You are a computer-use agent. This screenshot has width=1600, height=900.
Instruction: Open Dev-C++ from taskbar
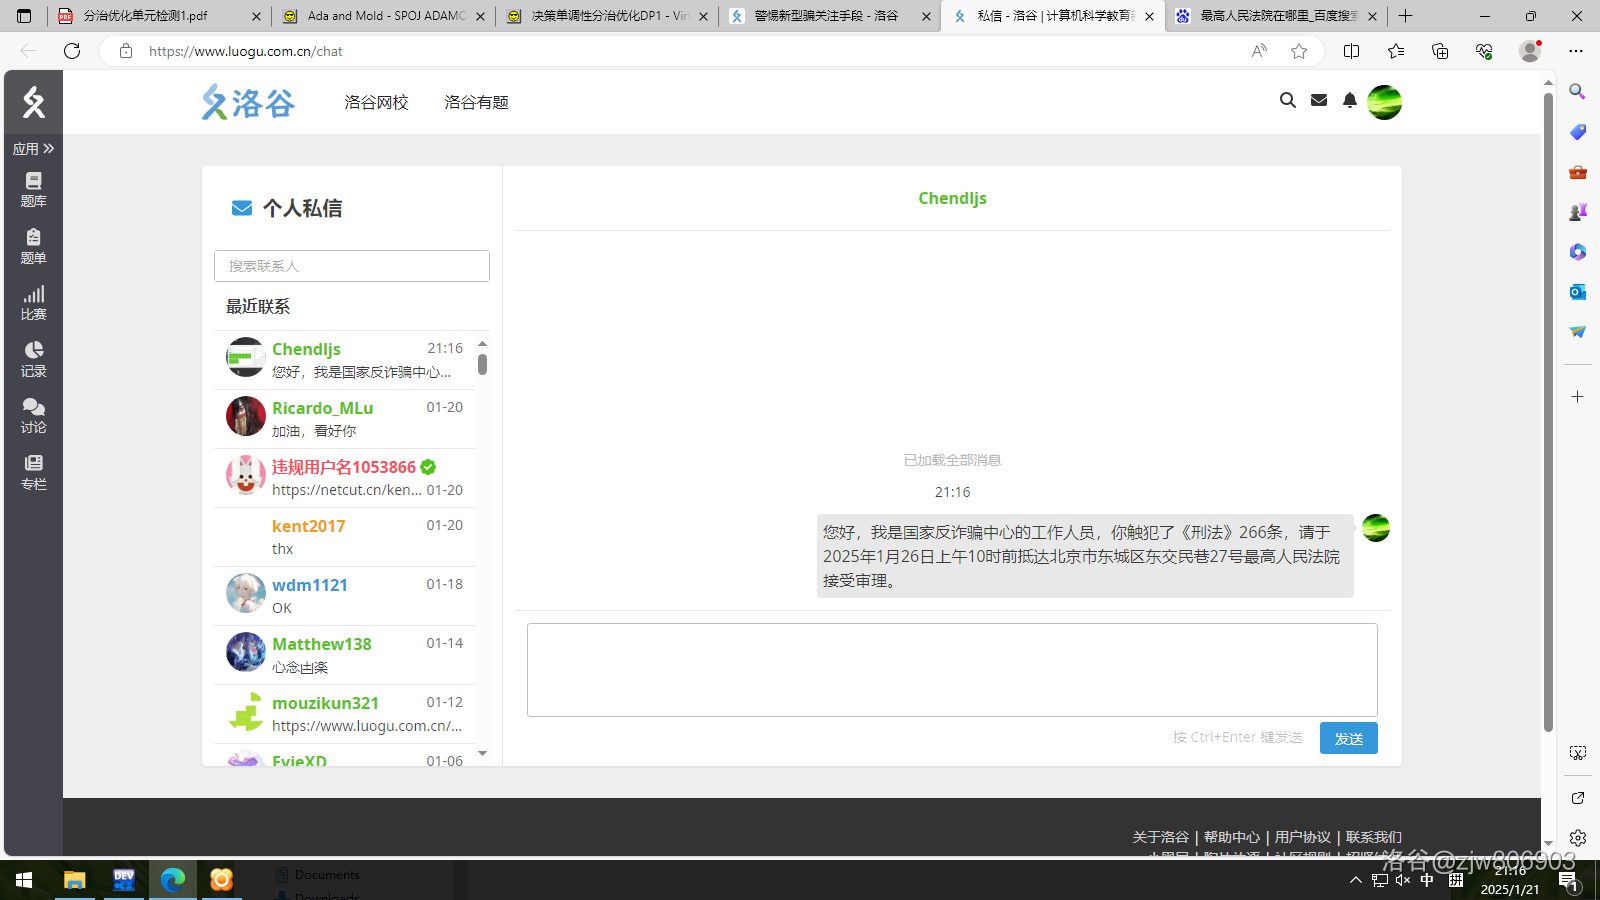[124, 880]
